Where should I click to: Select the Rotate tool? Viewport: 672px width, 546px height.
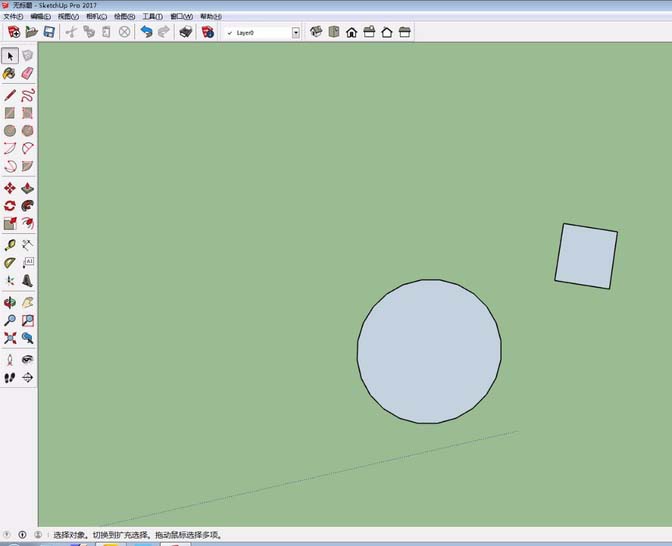[10, 206]
